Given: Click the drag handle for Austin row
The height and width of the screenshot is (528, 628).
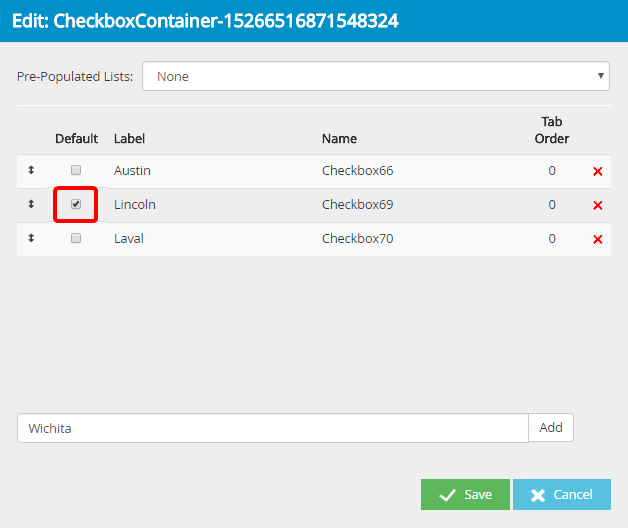Looking at the screenshot, I should tap(31, 171).
